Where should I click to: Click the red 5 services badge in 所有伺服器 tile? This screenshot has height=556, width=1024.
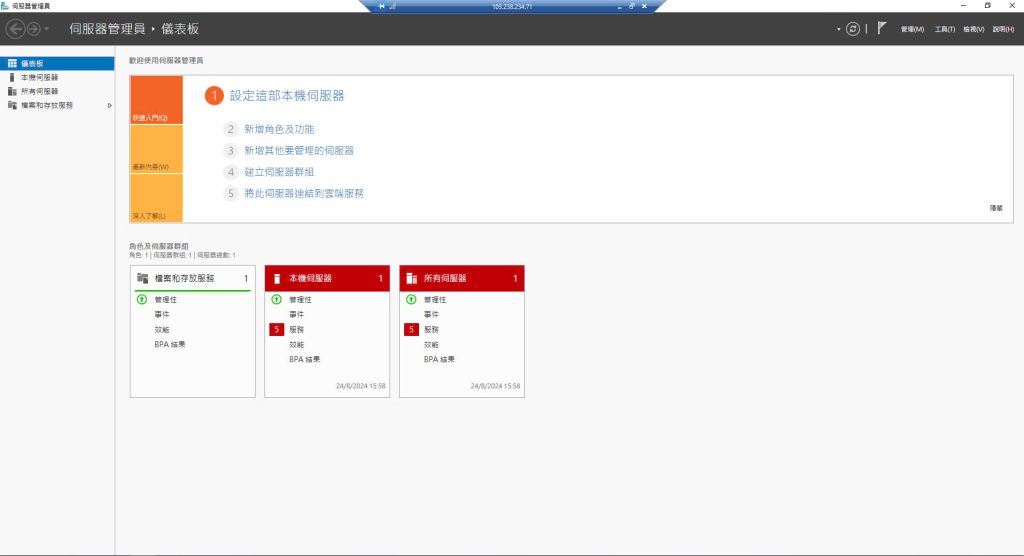coord(411,329)
